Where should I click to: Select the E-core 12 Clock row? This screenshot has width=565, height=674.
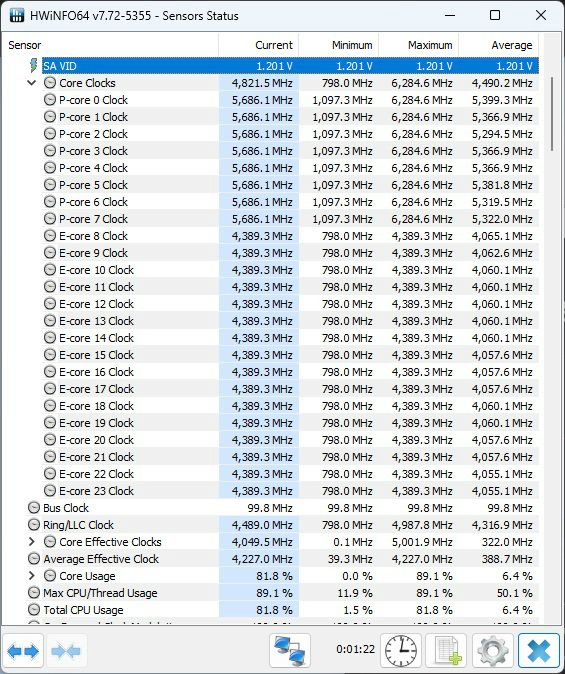pyautogui.click(x=290, y=303)
